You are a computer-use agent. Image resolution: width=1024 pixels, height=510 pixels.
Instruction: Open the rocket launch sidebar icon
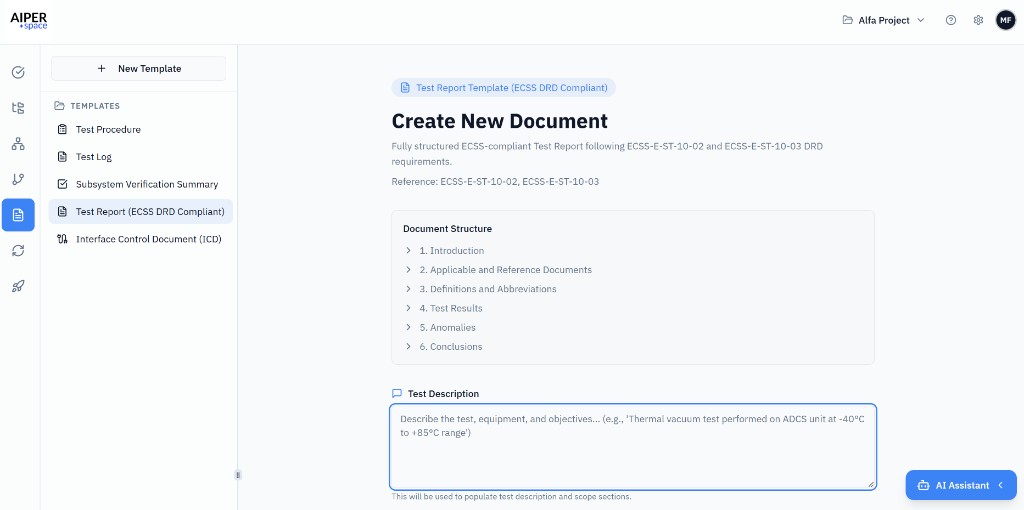click(x=18, y=285)
